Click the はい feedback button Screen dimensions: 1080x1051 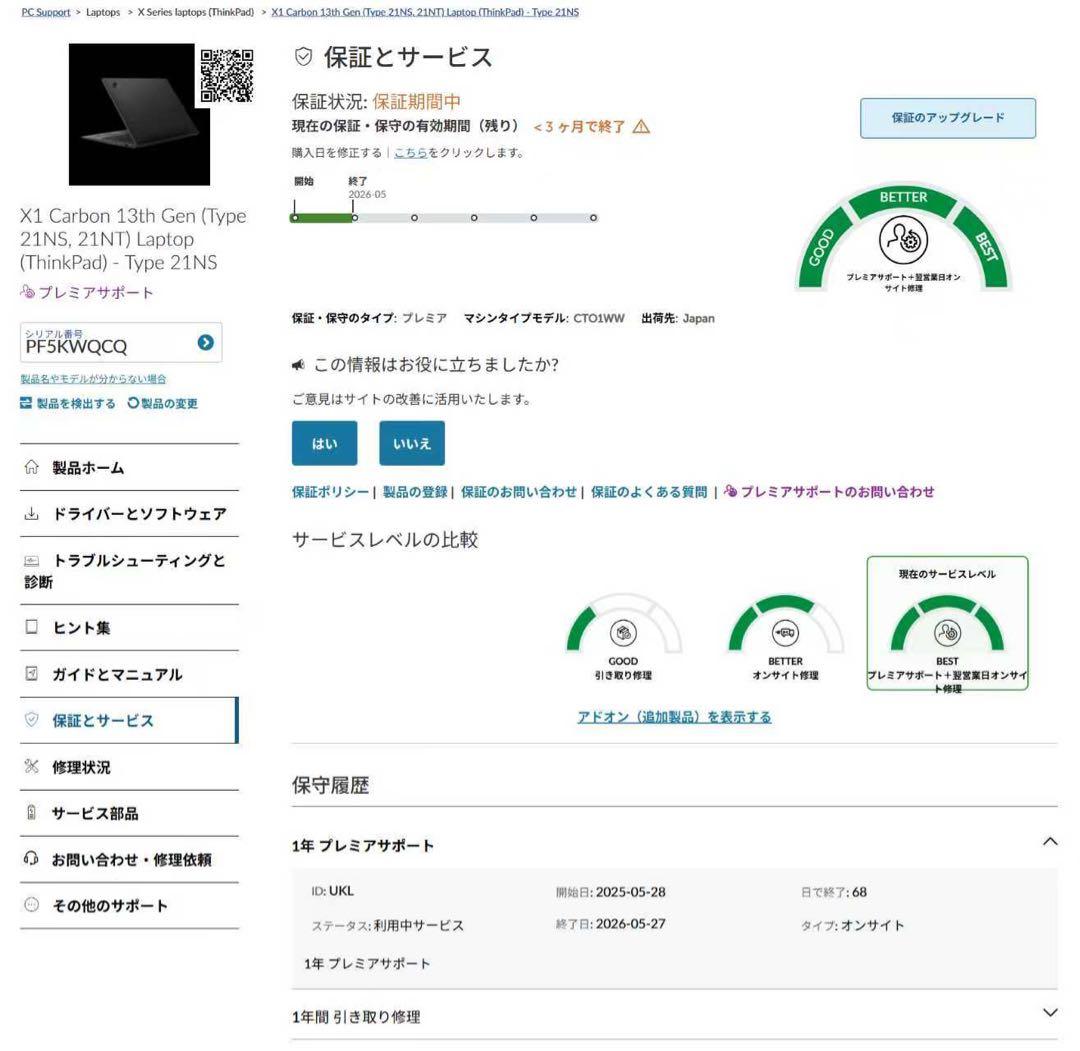tap(324, 443)
